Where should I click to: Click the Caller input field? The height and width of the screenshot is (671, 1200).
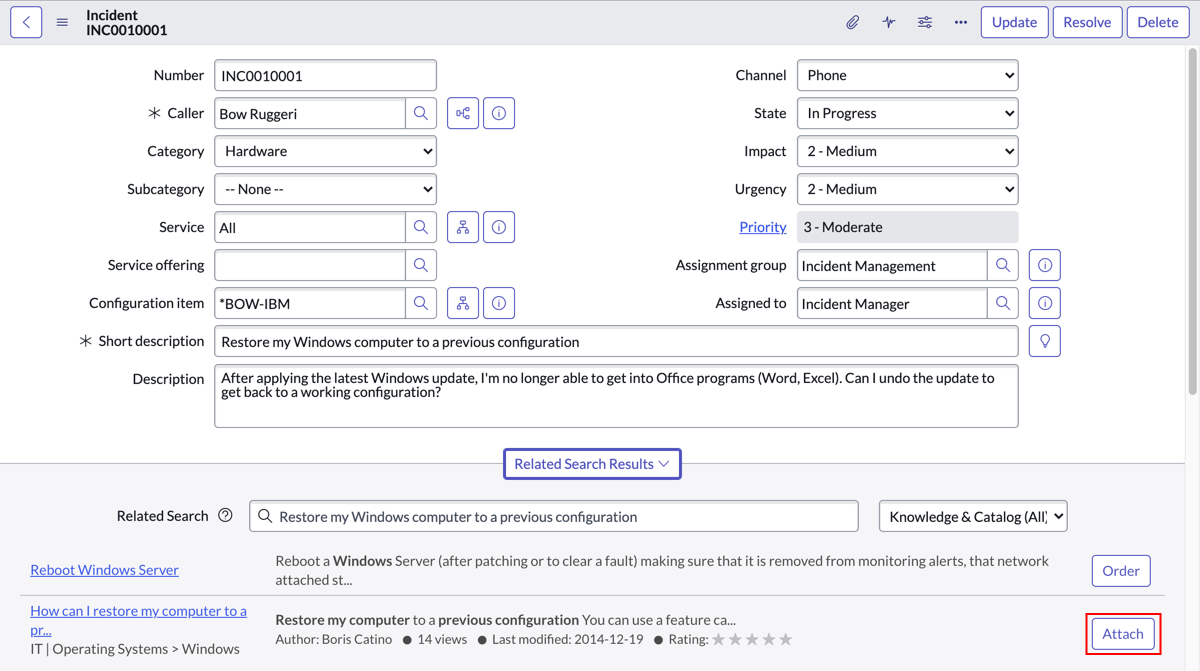[x=310, y=113]
